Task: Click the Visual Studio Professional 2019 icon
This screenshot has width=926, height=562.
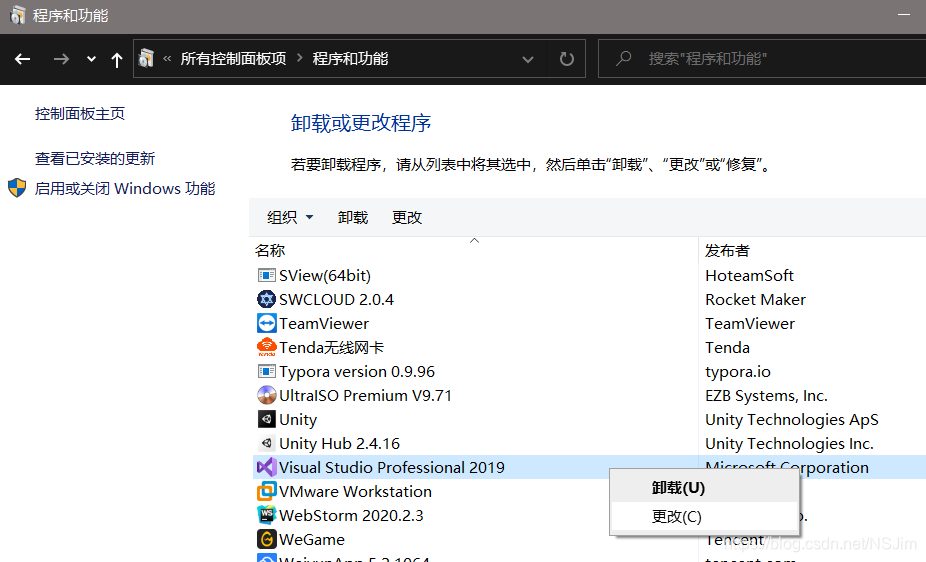Action: (x=266, y=468)
